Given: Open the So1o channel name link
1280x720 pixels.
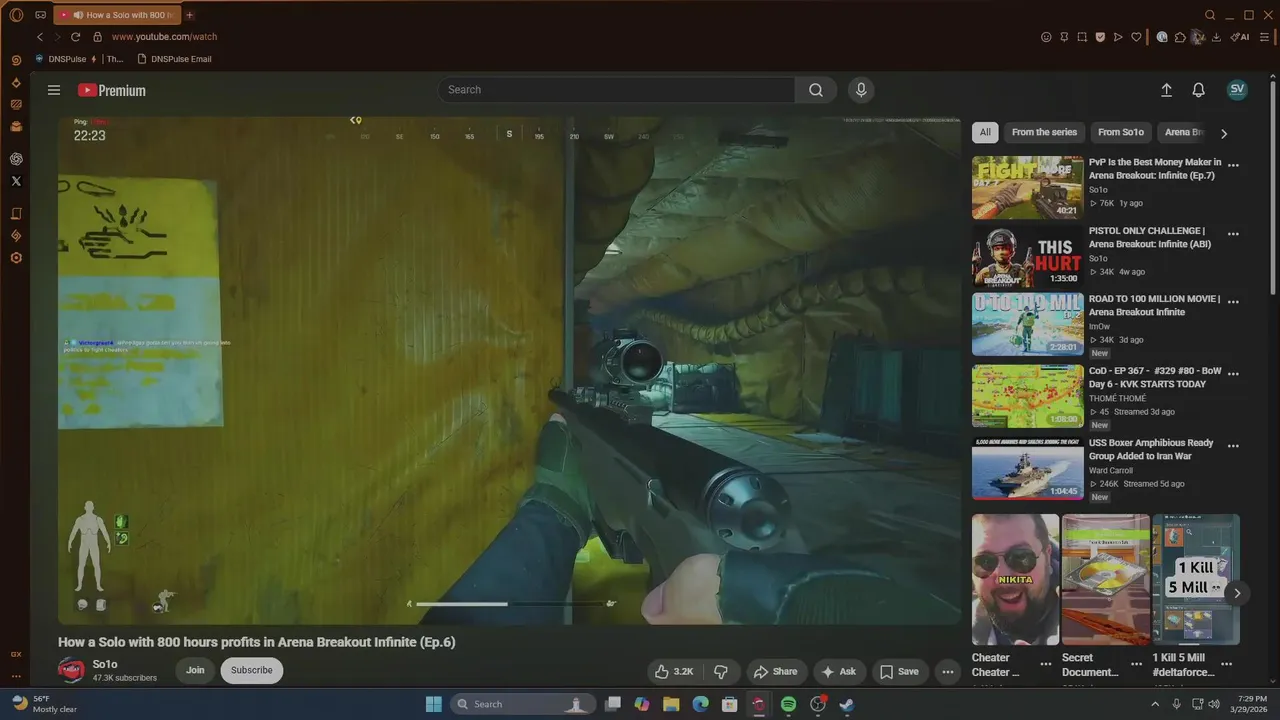Looking at the screenshot, I should coord(105,664).
